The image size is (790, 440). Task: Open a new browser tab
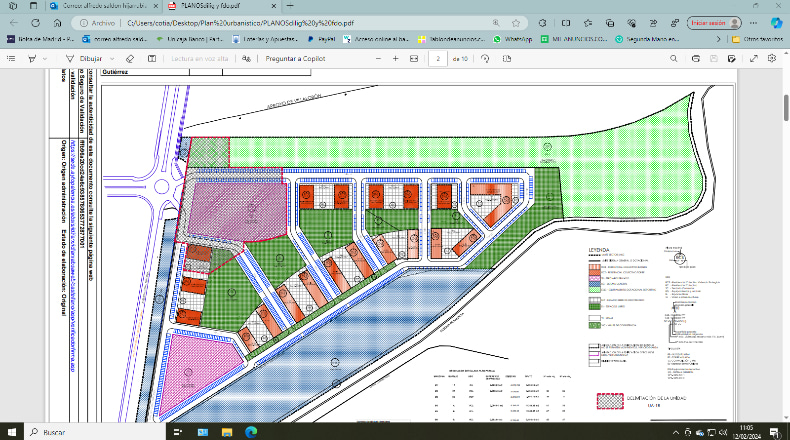(290, 6)
